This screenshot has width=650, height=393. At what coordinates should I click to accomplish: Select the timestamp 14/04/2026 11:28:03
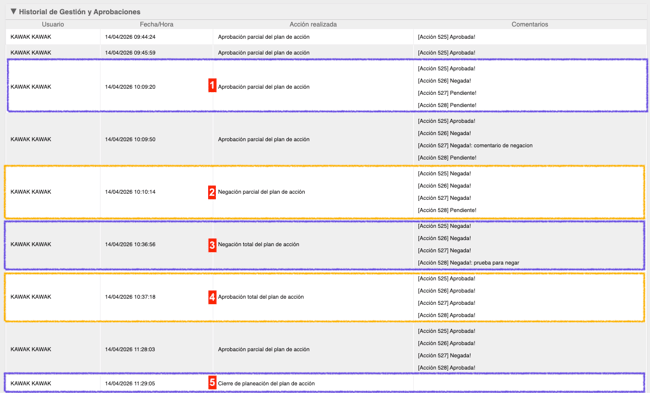[x=130, y=349]
